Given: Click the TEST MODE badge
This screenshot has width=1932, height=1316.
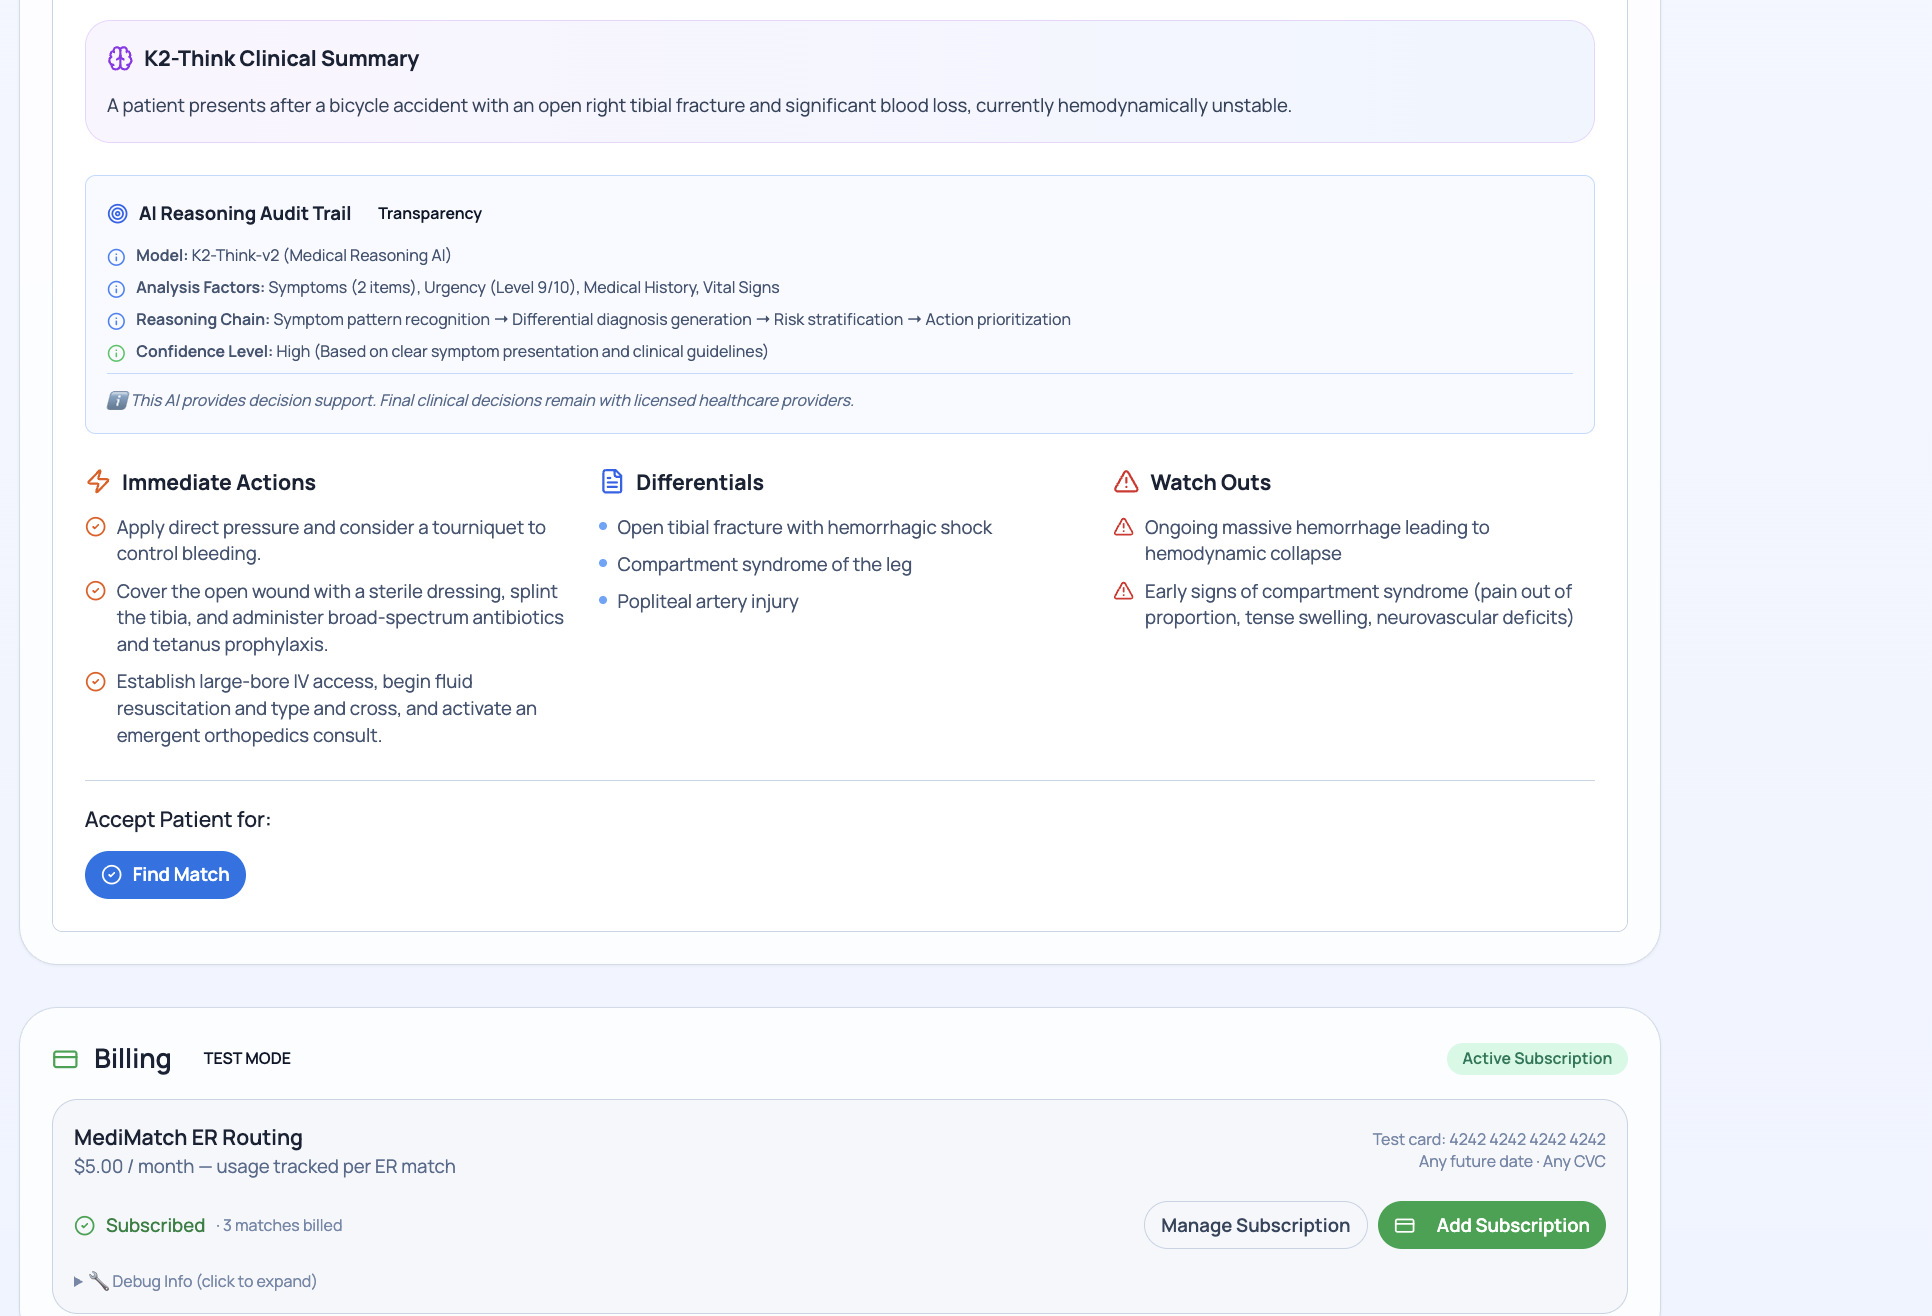Looking at the screenshot, I should click(247, 1059).
